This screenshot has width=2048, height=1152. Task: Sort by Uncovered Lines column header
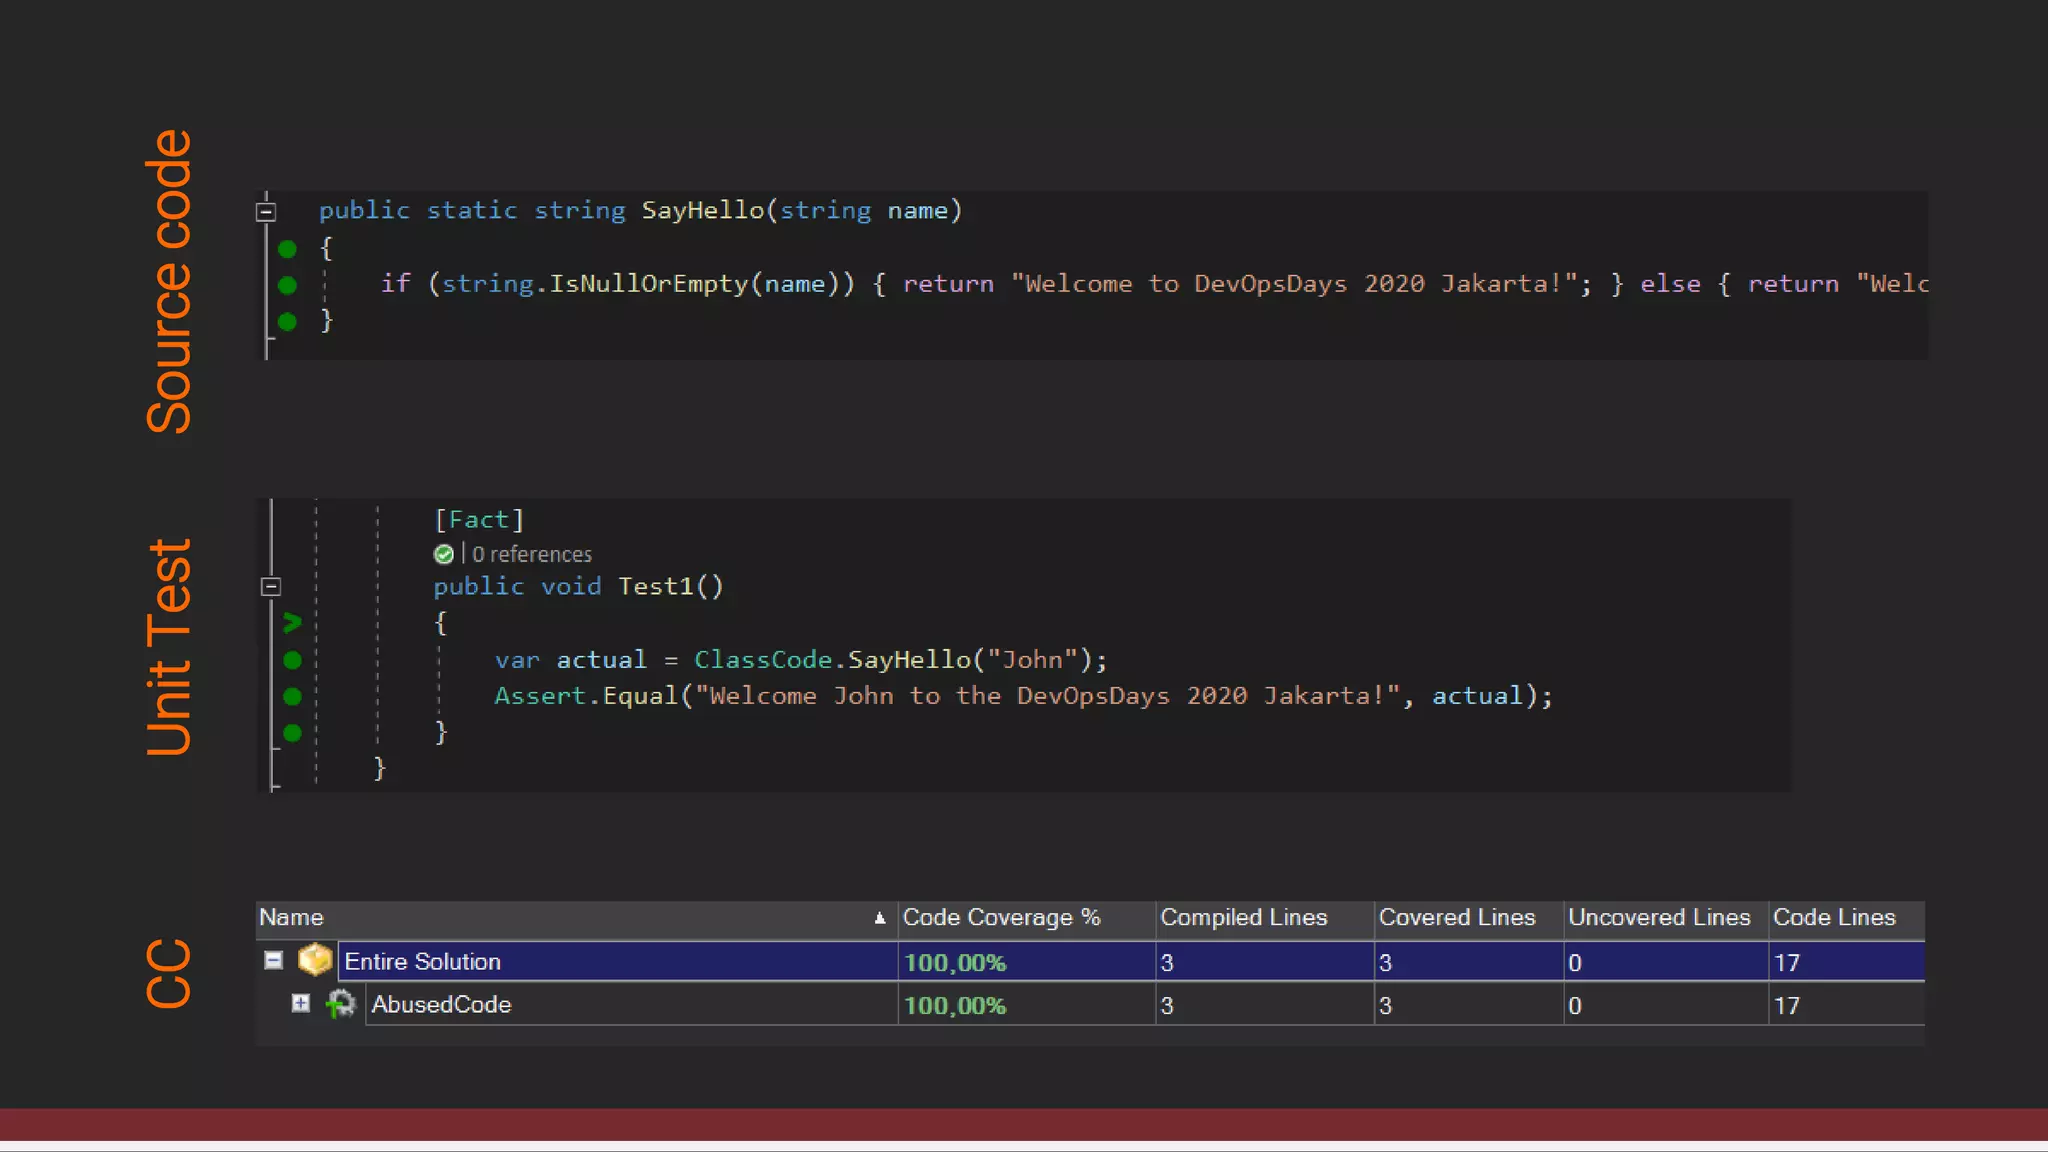coord(1665,918)
